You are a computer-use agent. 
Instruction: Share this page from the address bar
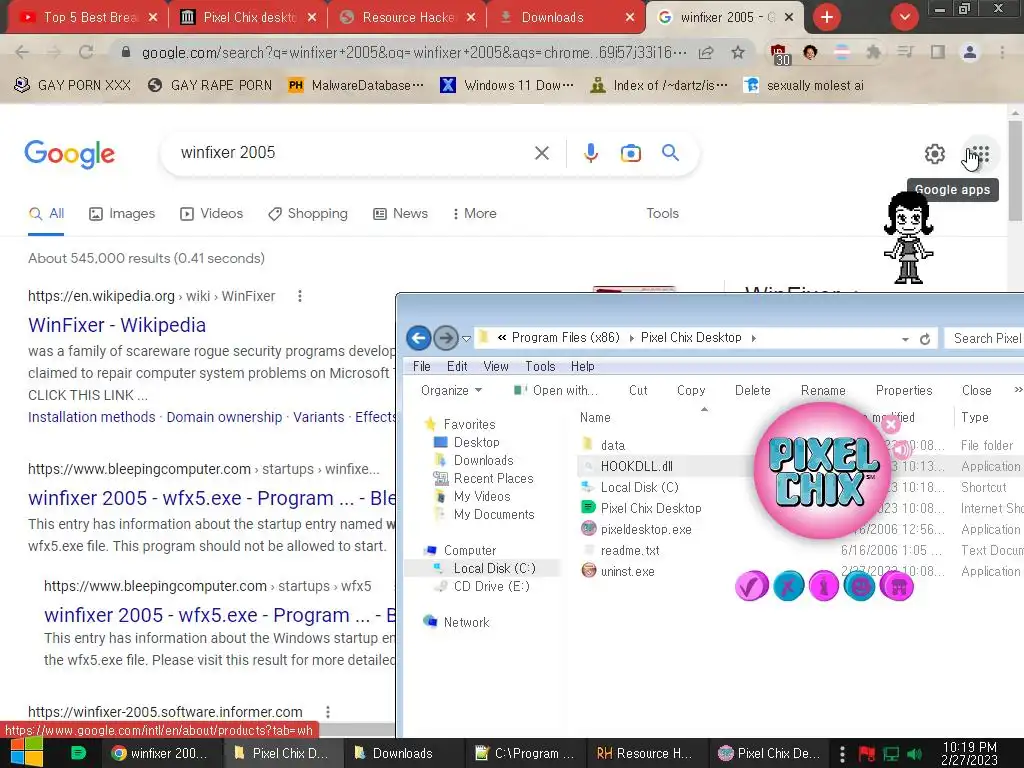click(x=706, y=52)
